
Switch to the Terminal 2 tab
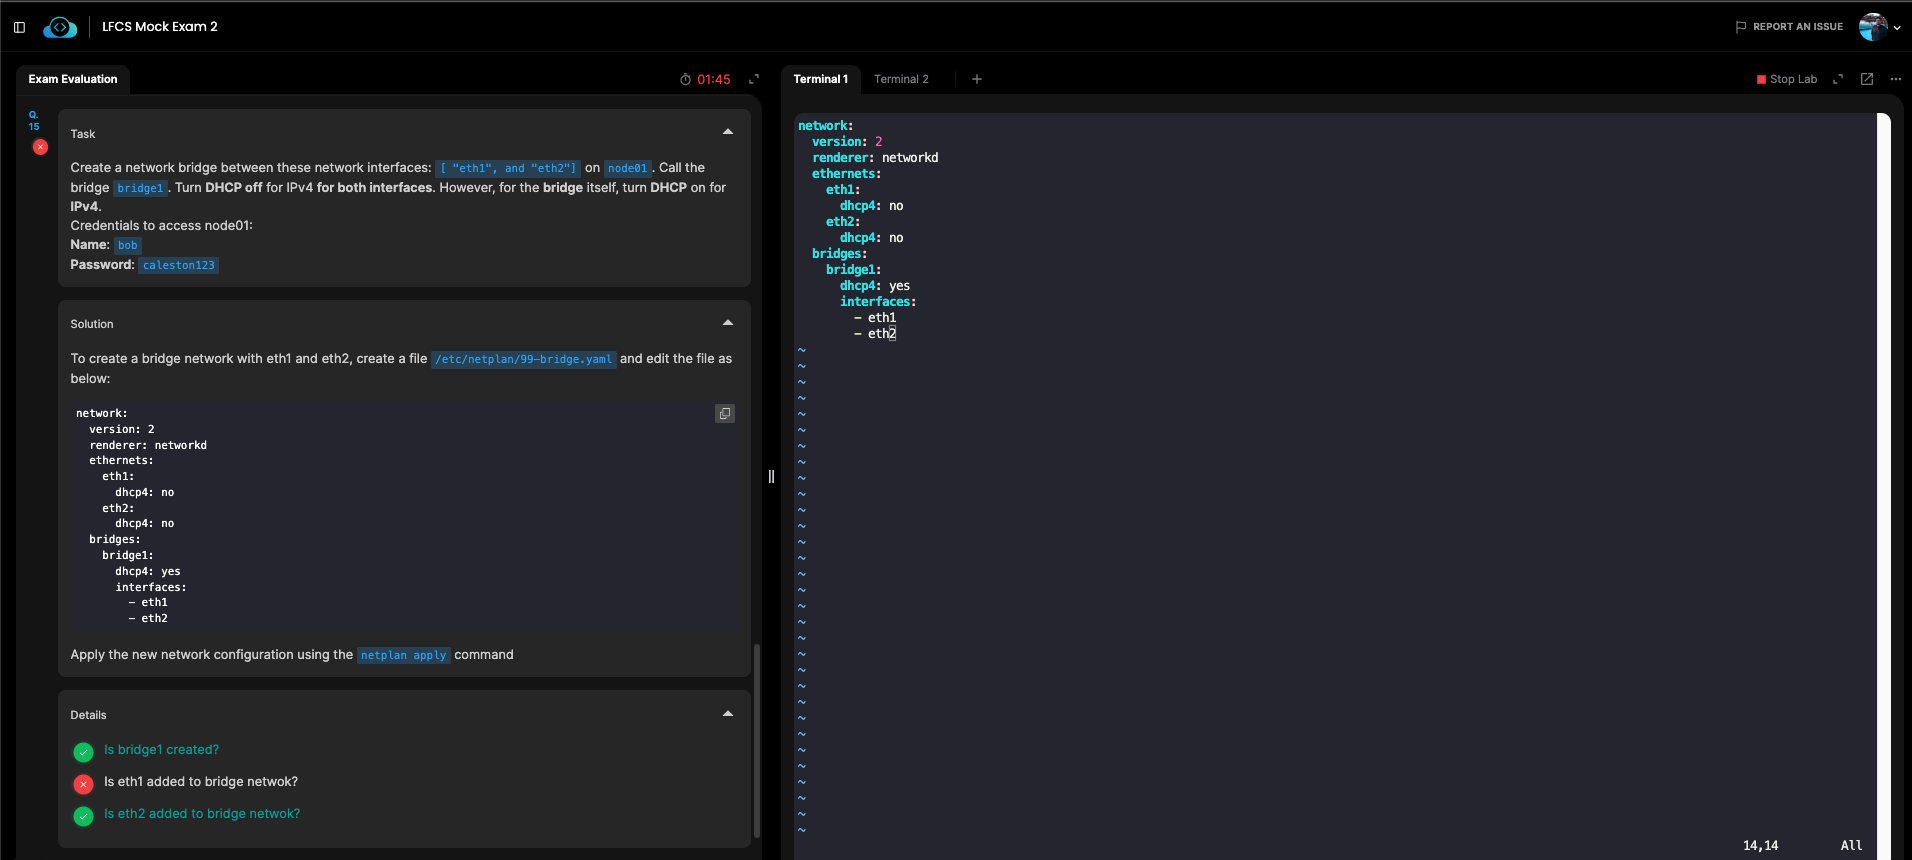[x=901, y=79]
